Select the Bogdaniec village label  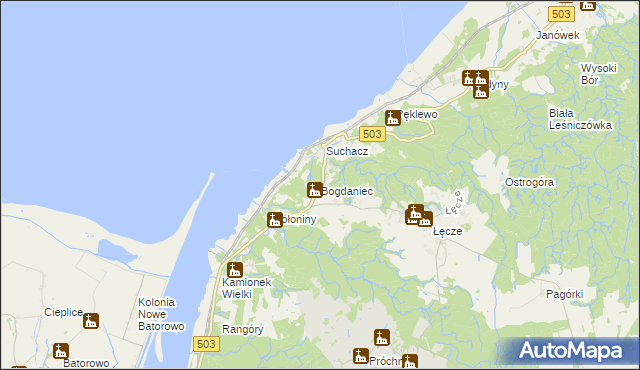[x=347, y=191]
